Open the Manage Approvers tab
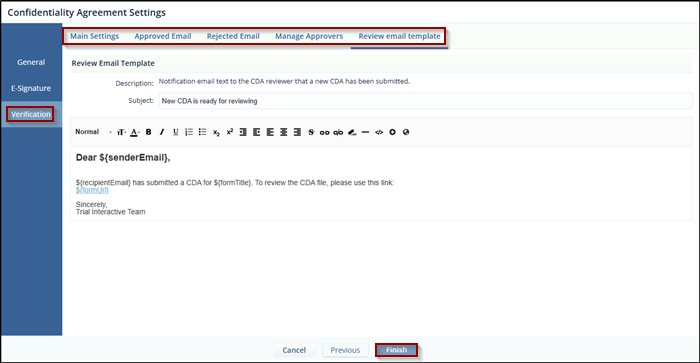Screen dimensions: 700x363 [x=309, y=36]
